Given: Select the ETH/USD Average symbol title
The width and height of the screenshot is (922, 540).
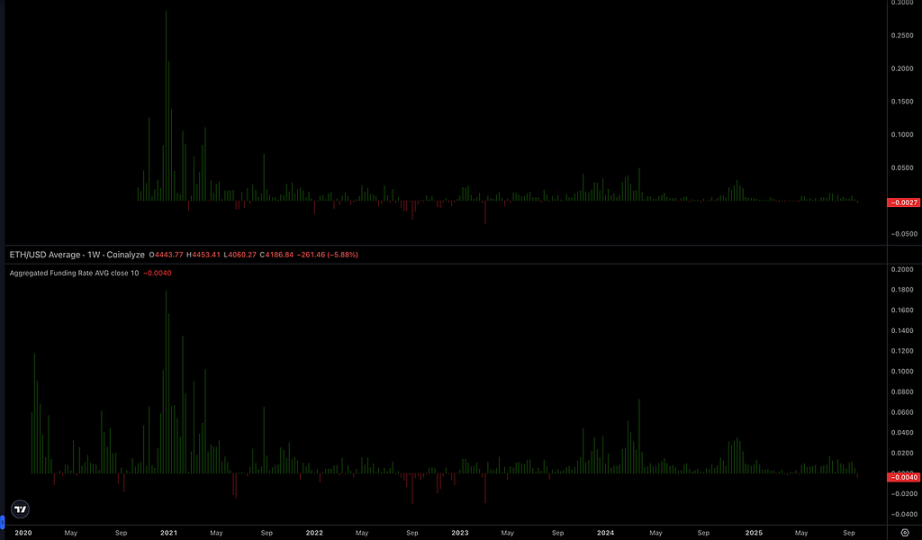Looking at the screenshot, I should tap(77, 255).
